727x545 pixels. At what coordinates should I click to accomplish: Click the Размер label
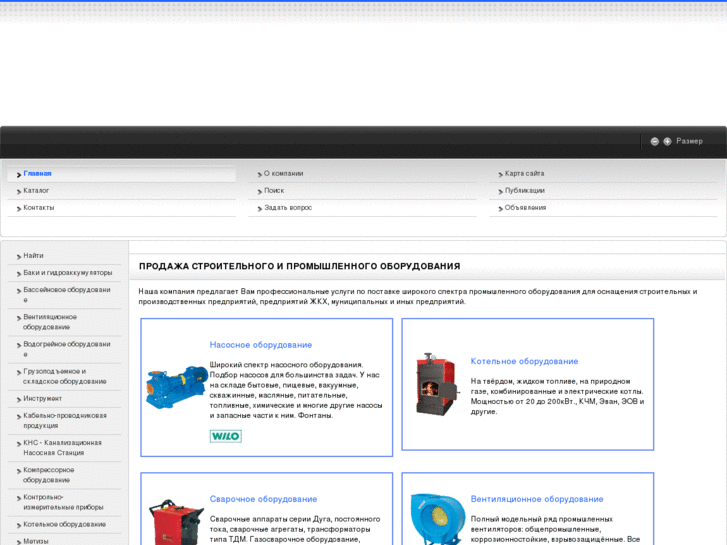coord(689,141)
